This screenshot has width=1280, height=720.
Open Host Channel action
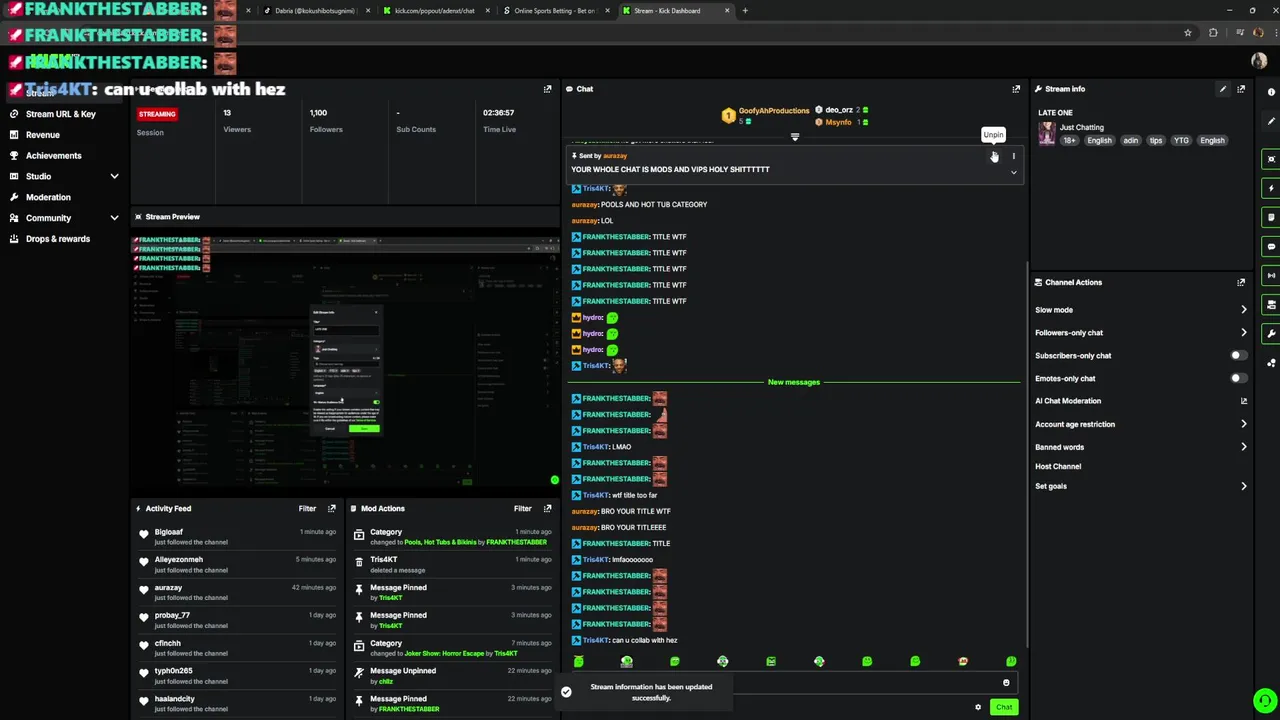[x=1058, y=466]
